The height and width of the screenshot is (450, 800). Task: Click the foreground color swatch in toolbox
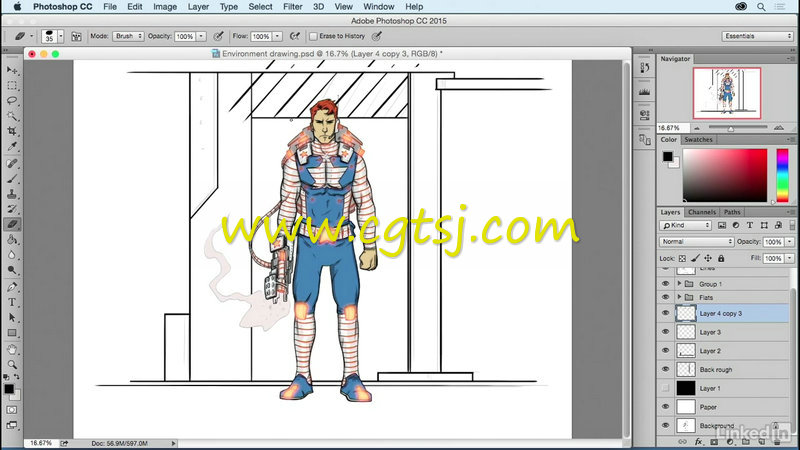point(9,389)
